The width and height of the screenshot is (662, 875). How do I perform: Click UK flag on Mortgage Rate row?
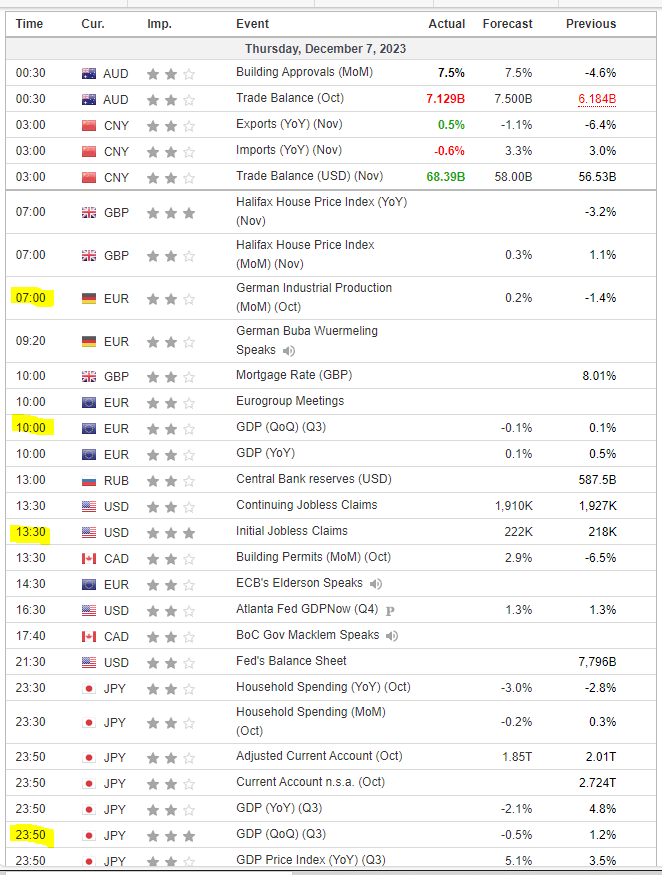coord(90,376)
